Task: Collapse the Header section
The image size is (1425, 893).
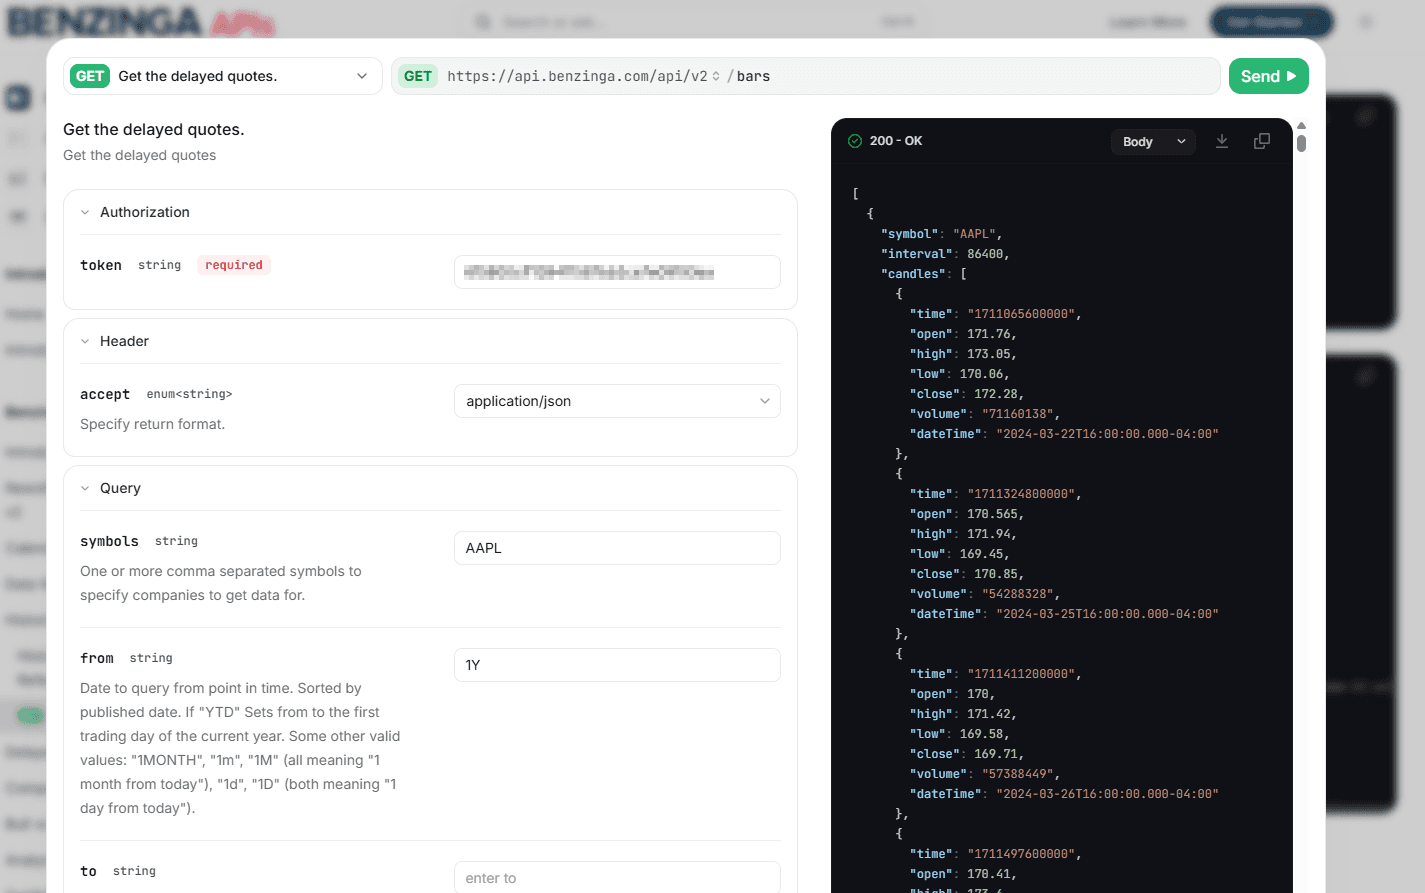Action: tap(86, 341)
